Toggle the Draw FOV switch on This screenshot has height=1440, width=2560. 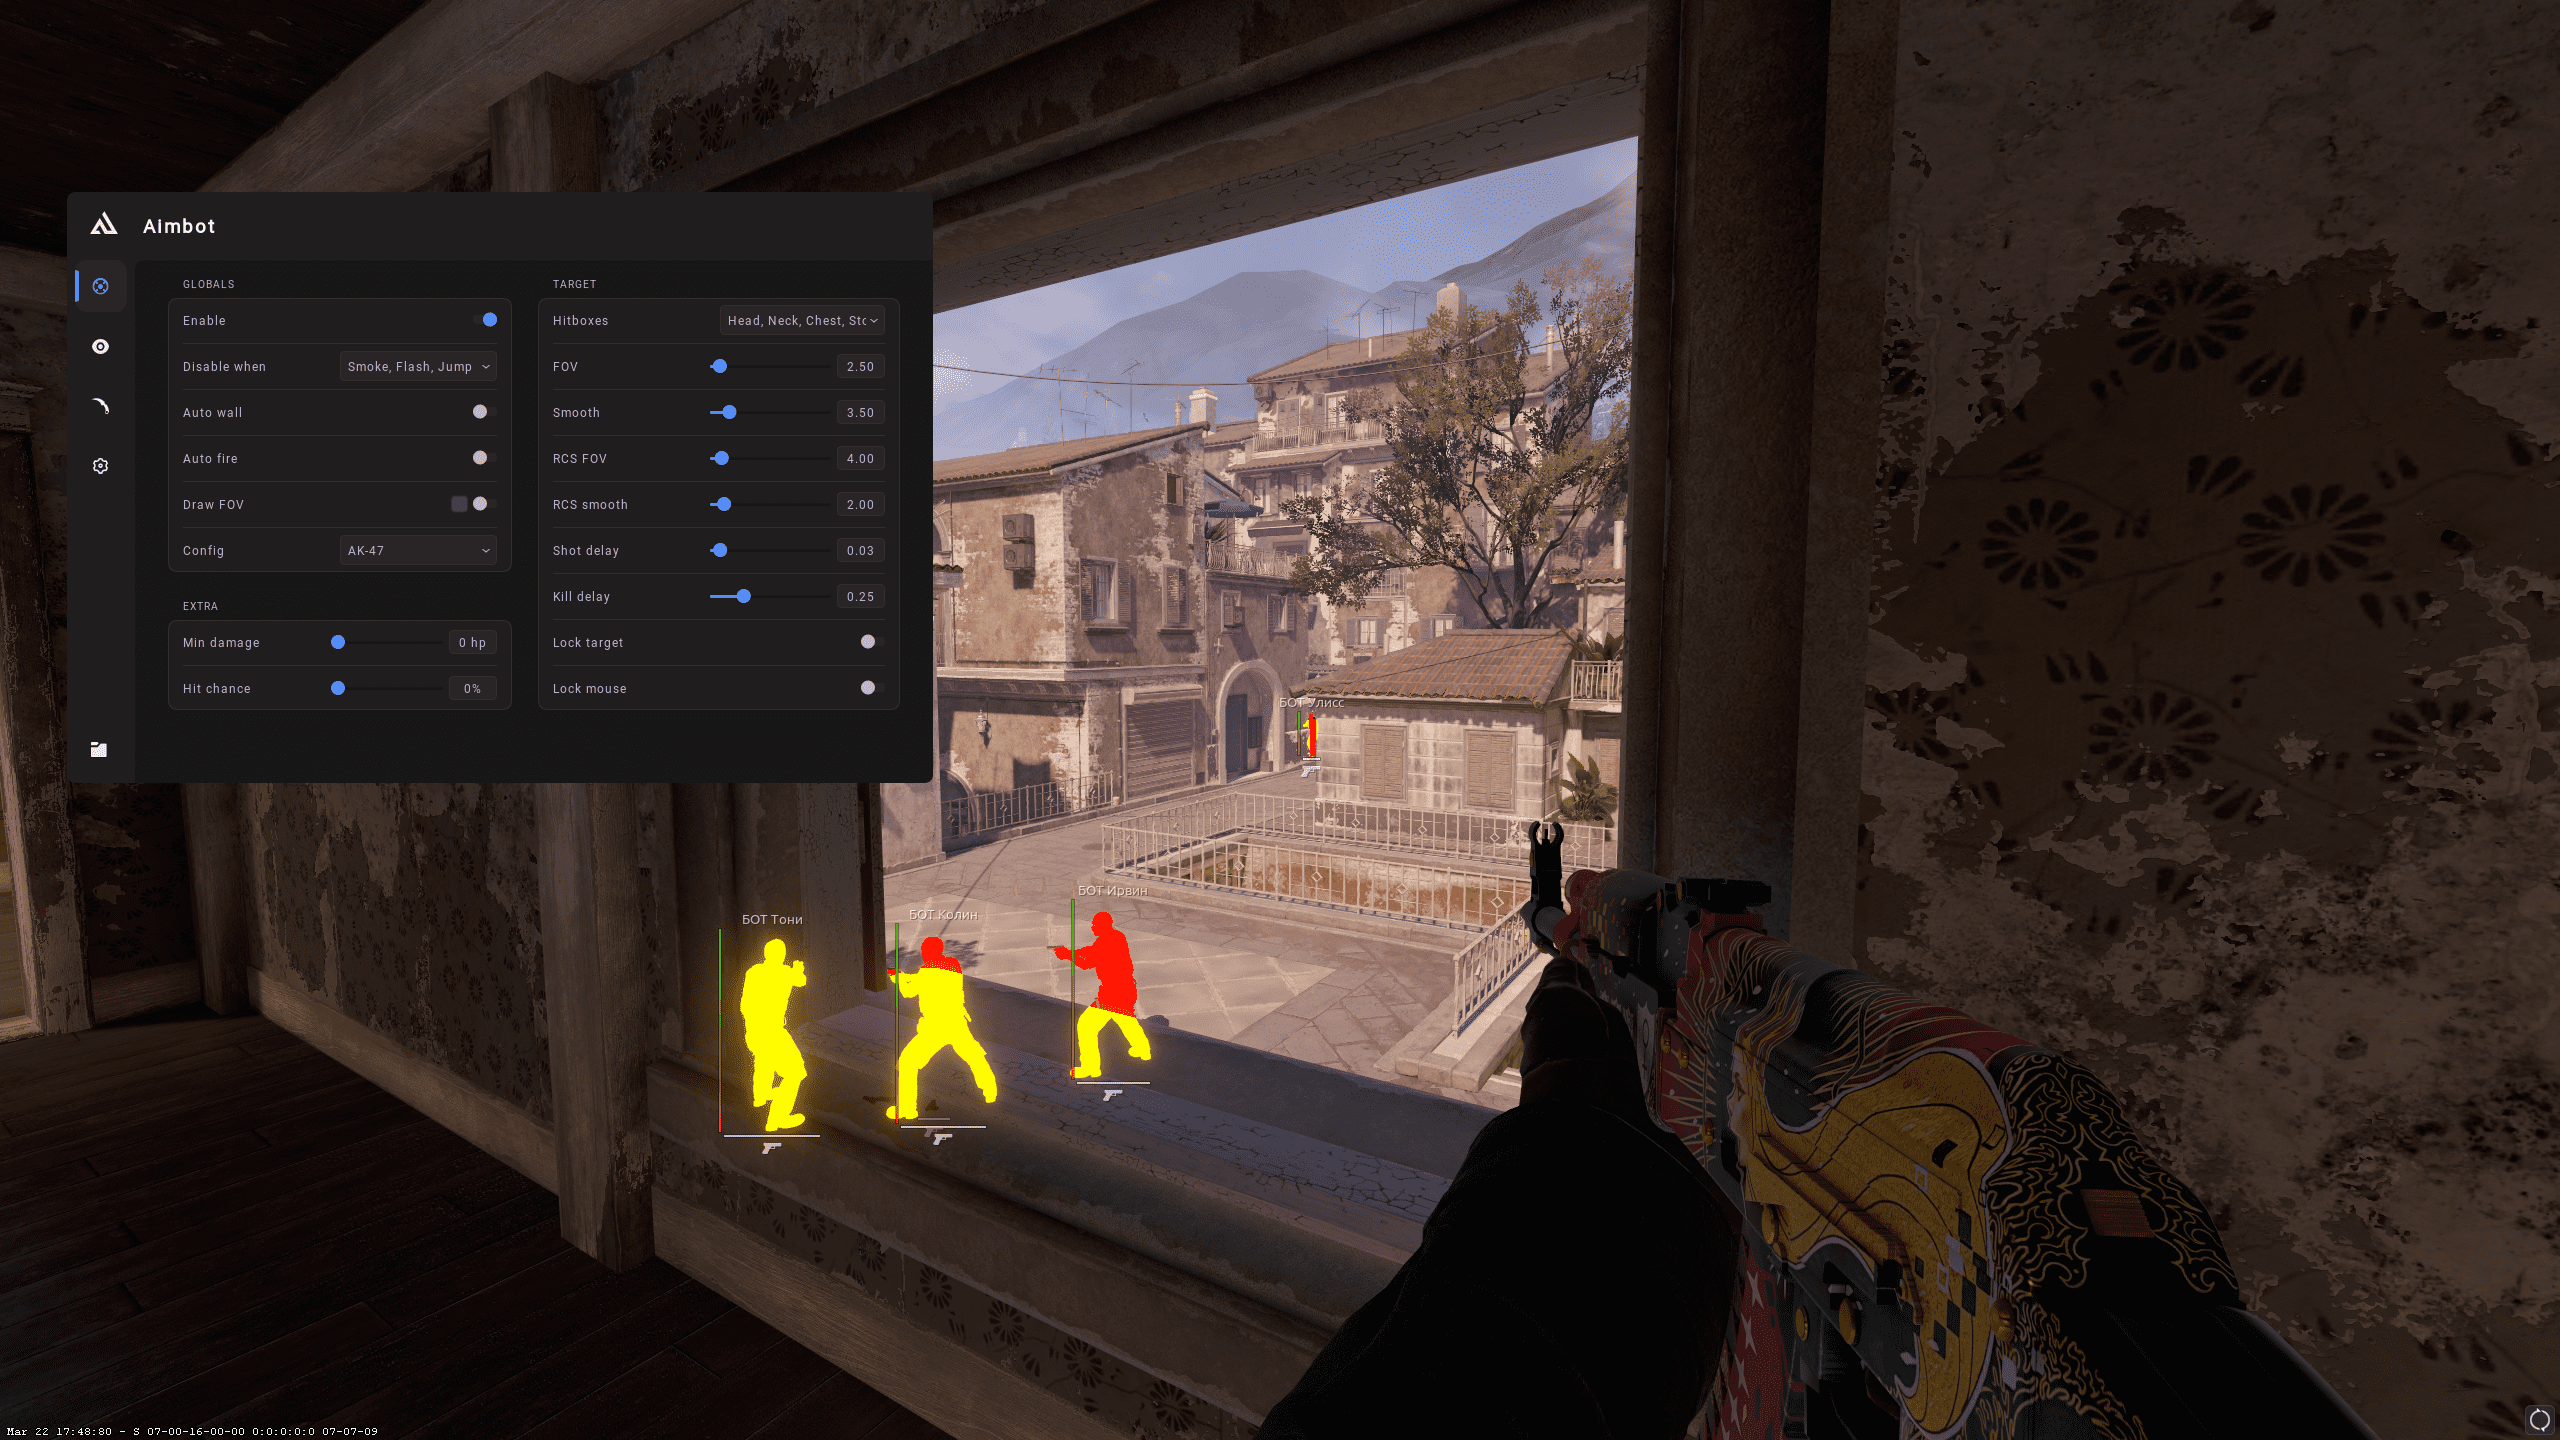click(484, 503)
